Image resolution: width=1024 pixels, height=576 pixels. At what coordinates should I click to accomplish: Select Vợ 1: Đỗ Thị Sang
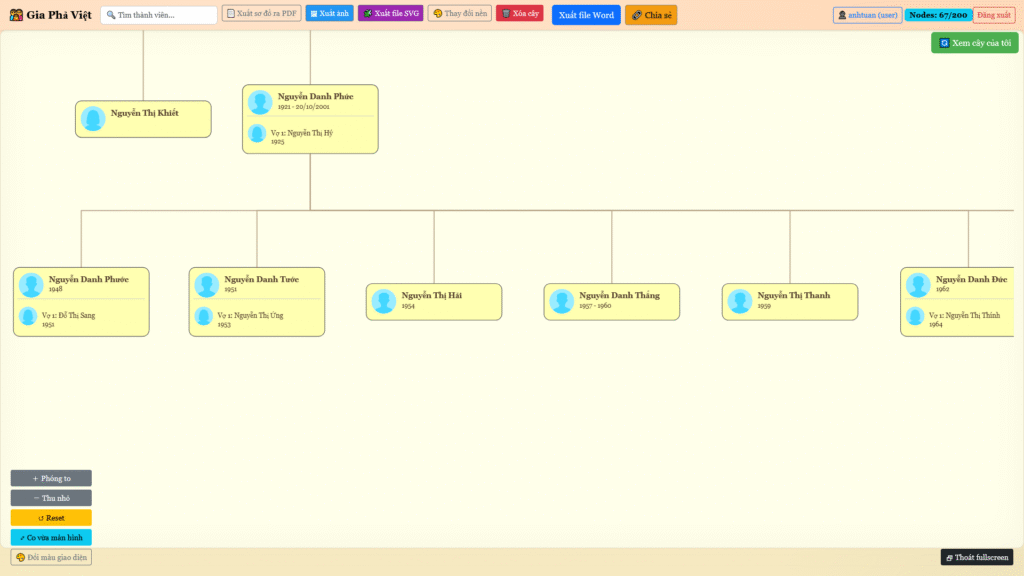click(69, 315)
